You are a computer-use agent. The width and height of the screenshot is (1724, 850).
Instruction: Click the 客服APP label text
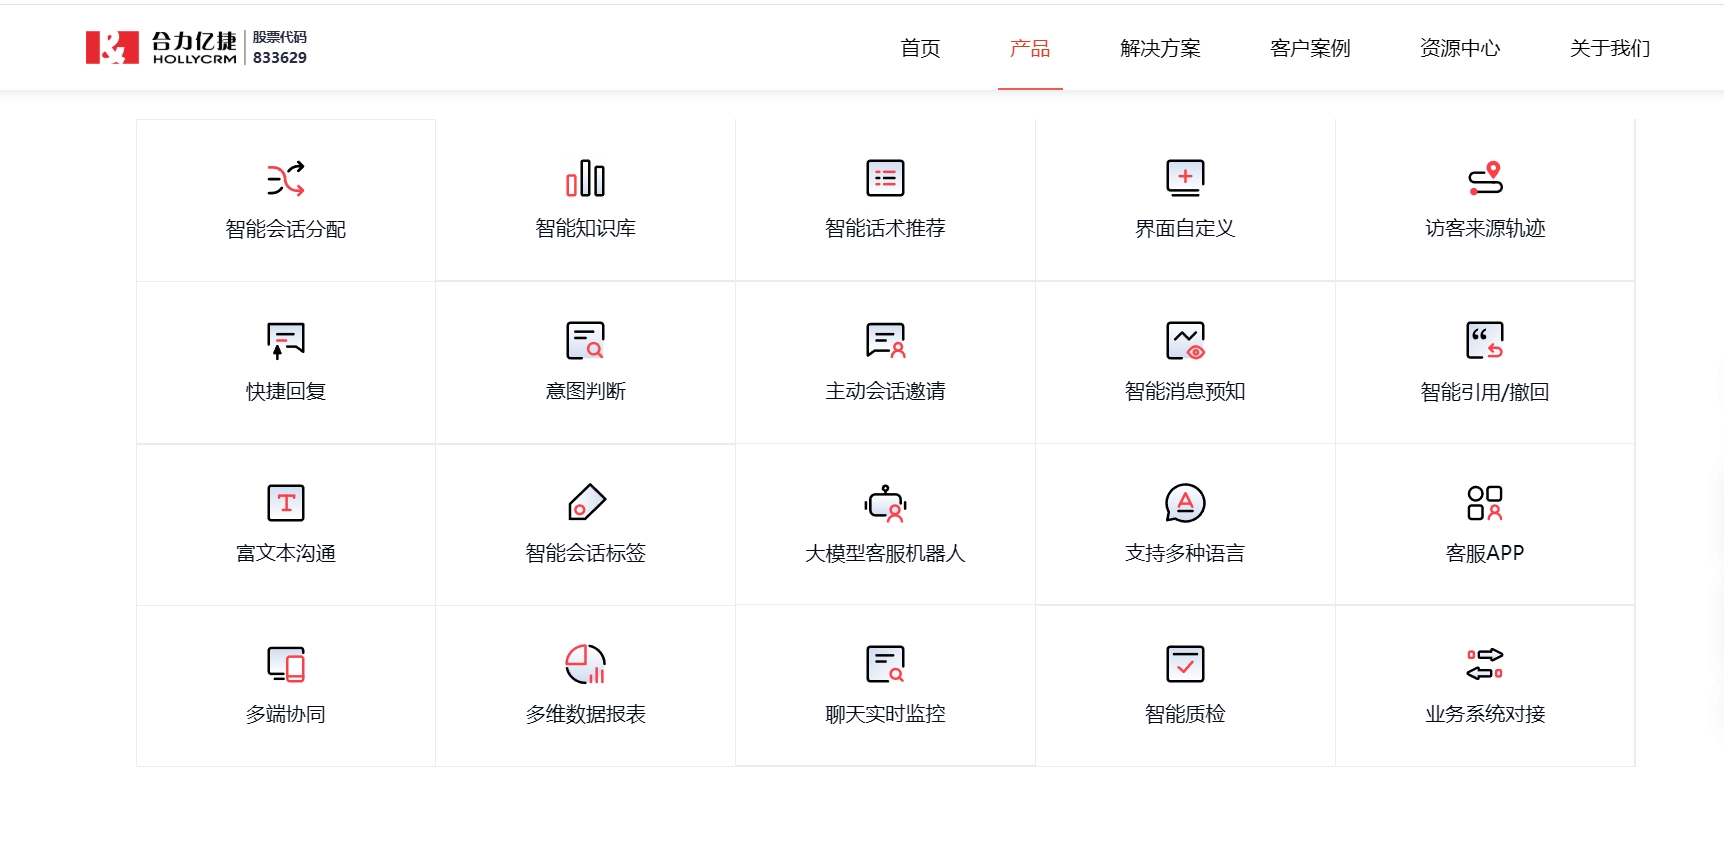[x=1485, y=553]
